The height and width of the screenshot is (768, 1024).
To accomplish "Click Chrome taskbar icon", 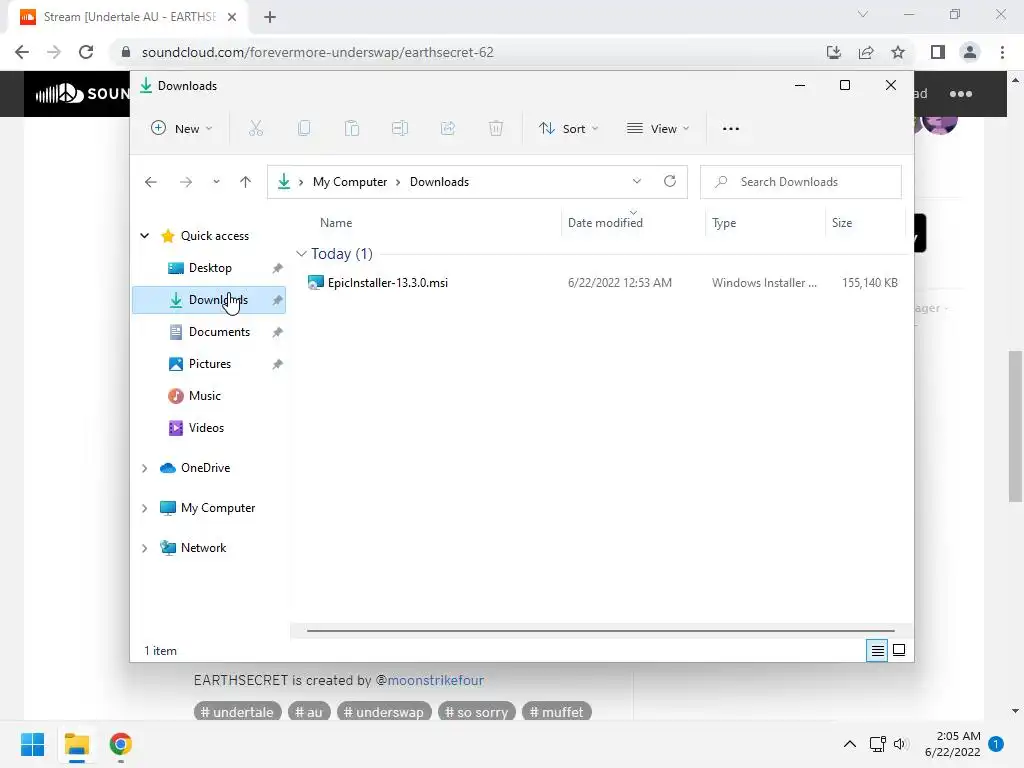I will pyautogui.click(x=121, y=744).
